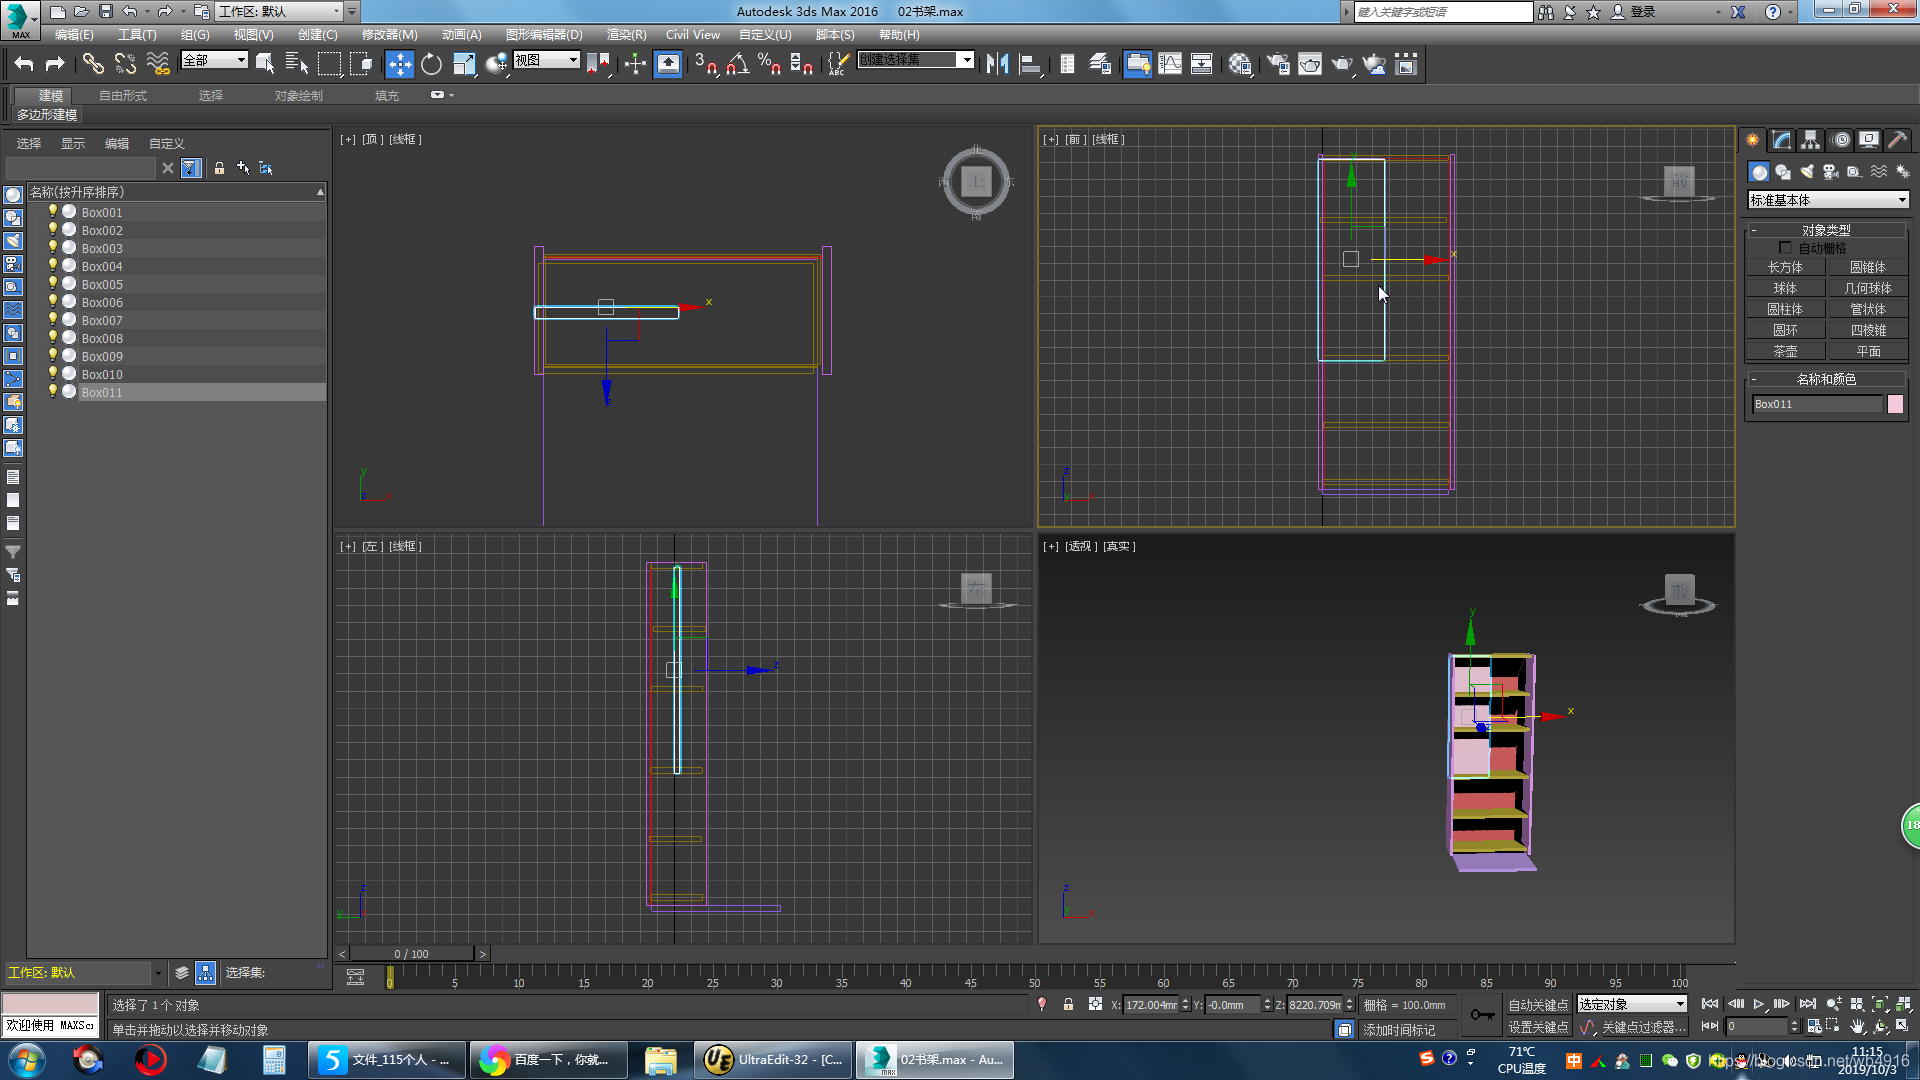The image size is (1920, 1080).
Task: Open the 工作区: 默认 workspace dropdown in title bar
Action: tap(280, 12)
